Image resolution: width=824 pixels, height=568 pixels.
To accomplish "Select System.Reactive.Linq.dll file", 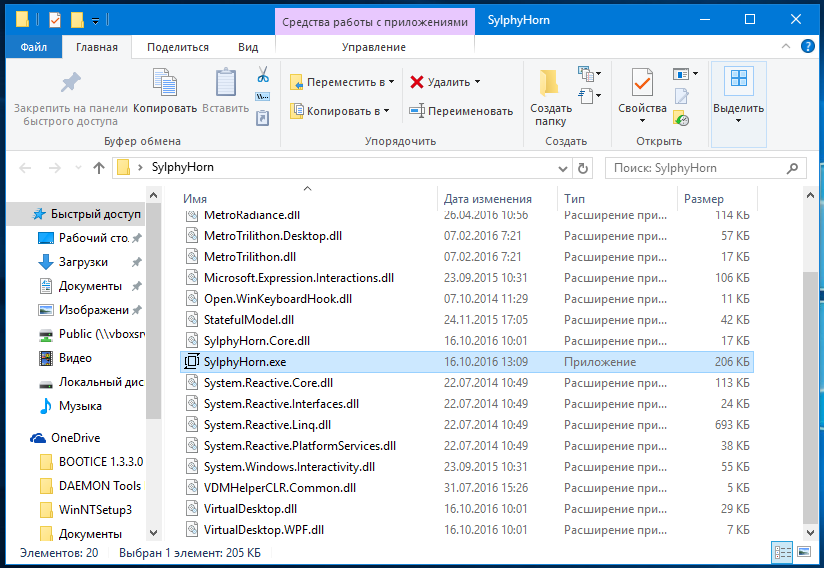I will tap(467, 425).
